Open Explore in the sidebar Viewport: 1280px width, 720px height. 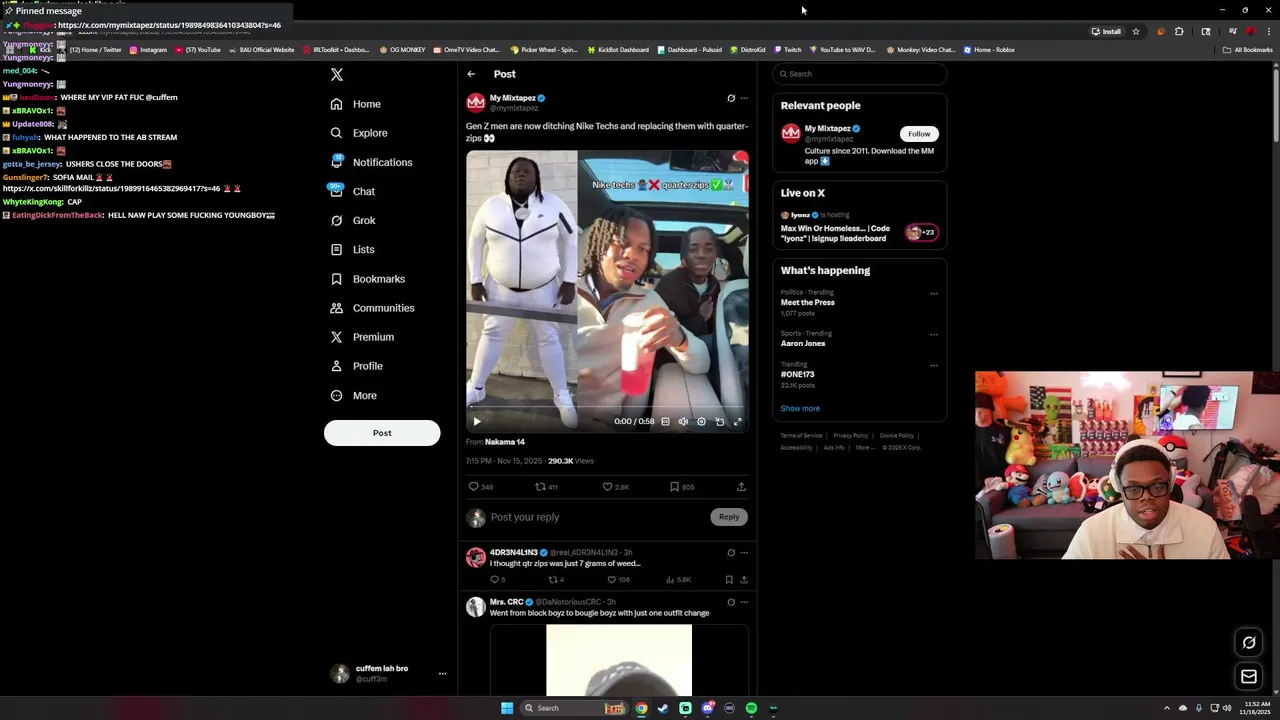(358, 133)
